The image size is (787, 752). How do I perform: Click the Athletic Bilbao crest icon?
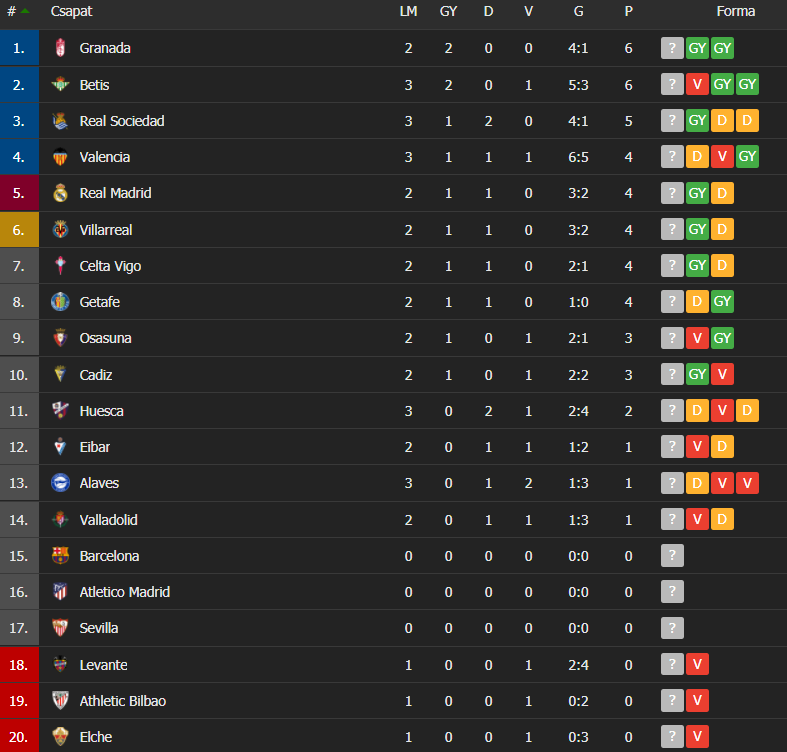(x=60, y=700)
